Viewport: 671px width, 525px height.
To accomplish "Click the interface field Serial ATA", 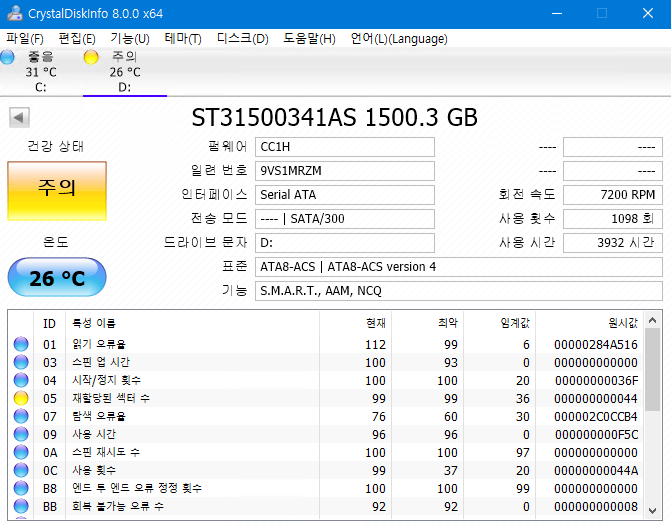I will (345, 195).
